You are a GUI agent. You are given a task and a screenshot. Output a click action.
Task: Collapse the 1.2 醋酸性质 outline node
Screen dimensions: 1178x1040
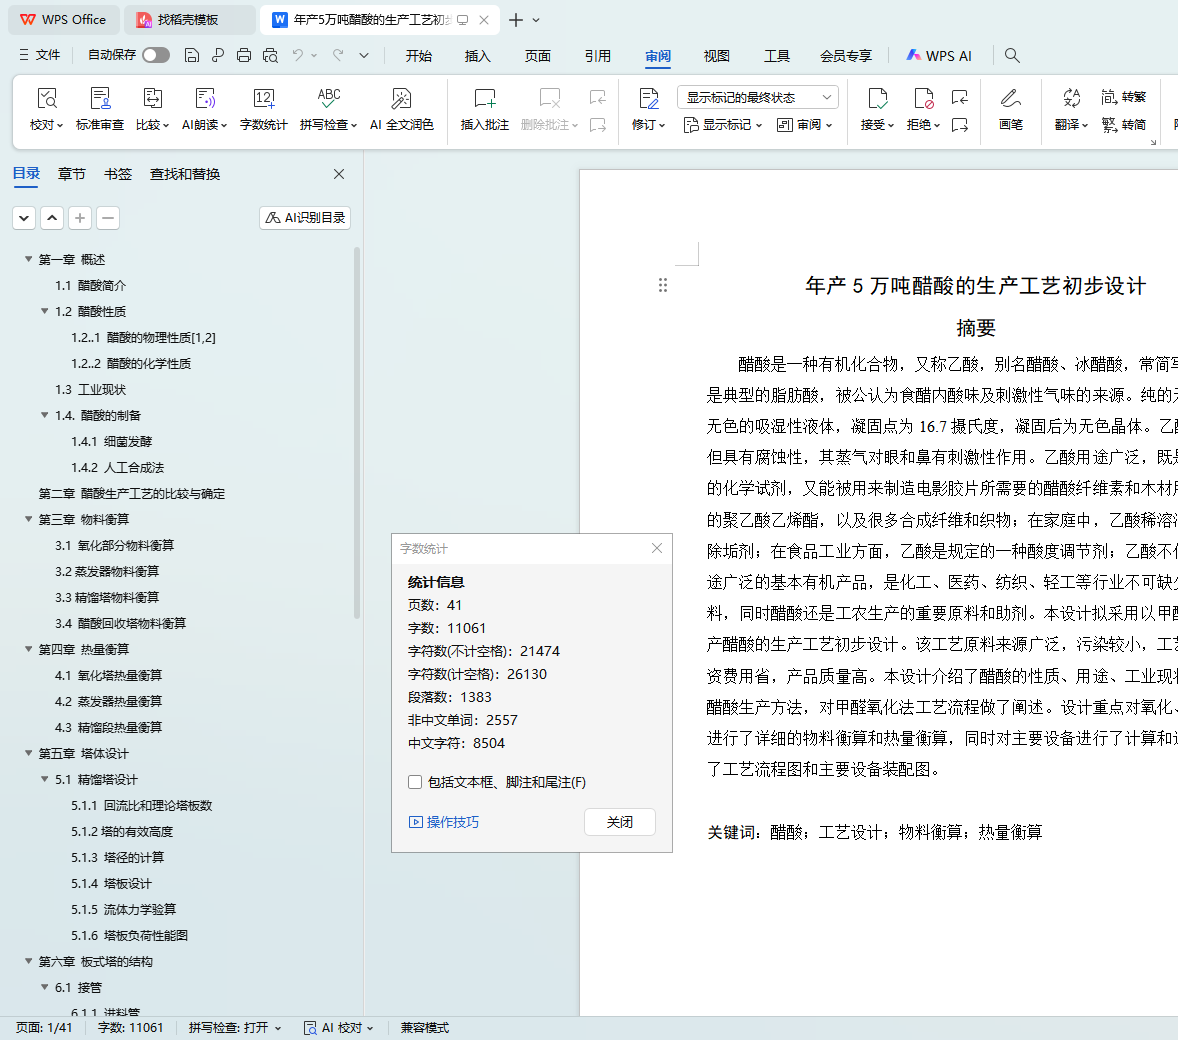click(45, 311)
